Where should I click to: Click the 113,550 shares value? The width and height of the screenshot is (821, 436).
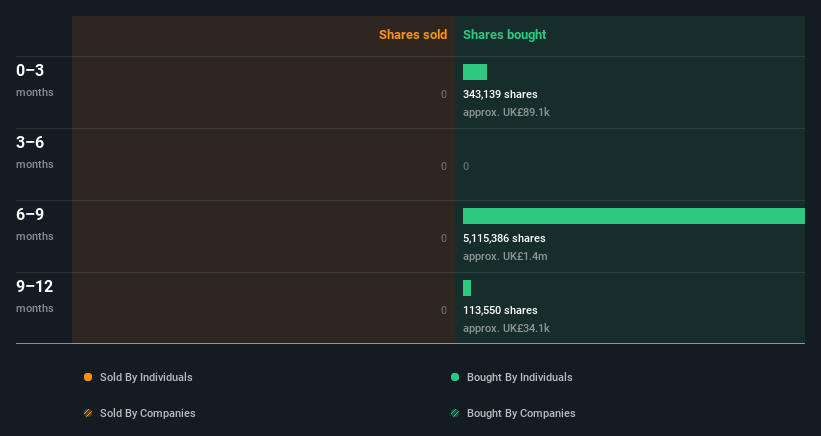(500, 310)
